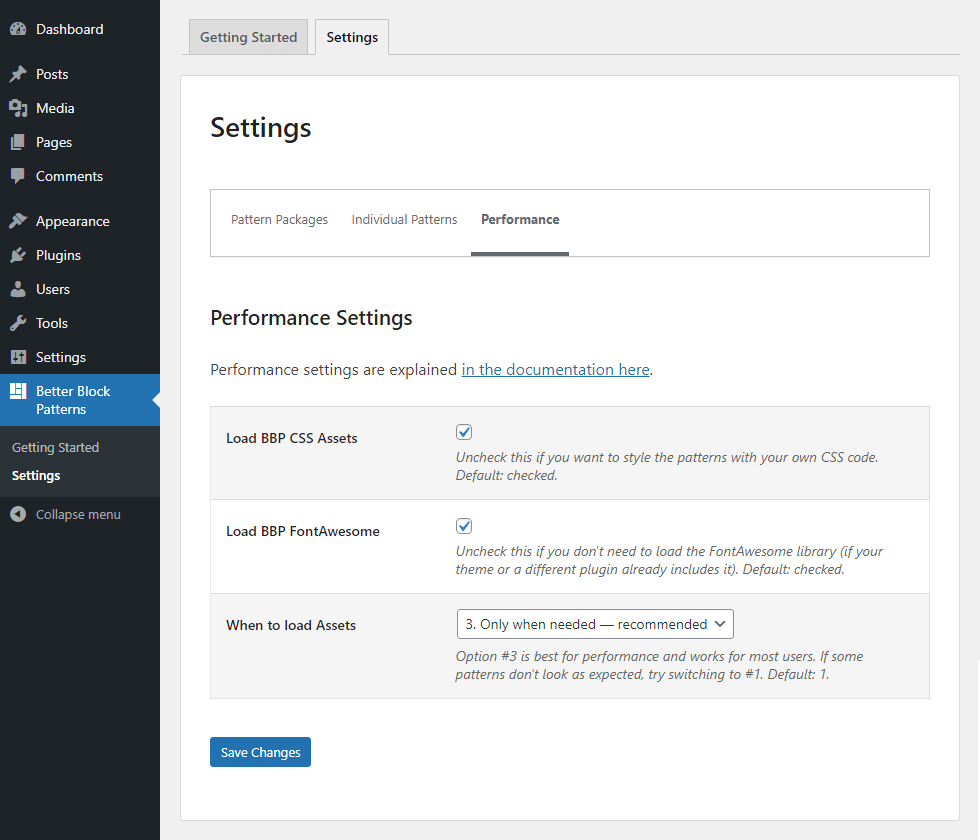Click the Appearance paintbrush icon

click(18, 221)
